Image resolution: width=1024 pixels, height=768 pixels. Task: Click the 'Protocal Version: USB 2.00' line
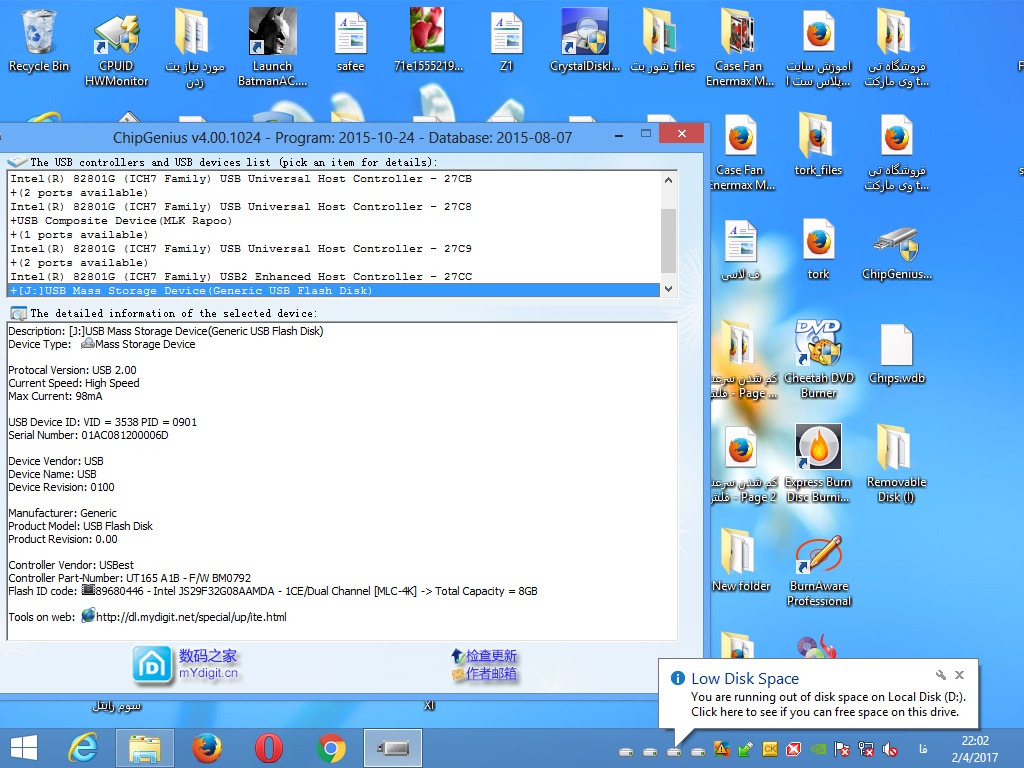pos(72,370)
